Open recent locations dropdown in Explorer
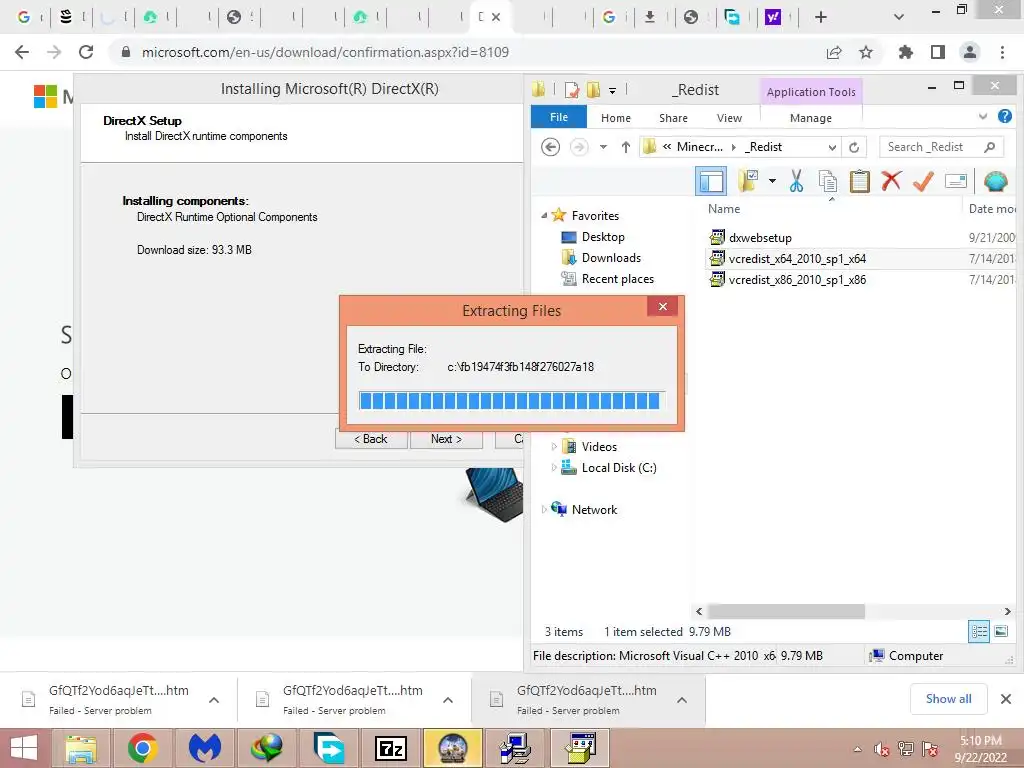The width and height of the screenshot is (1024, 768). coord(603,147)
